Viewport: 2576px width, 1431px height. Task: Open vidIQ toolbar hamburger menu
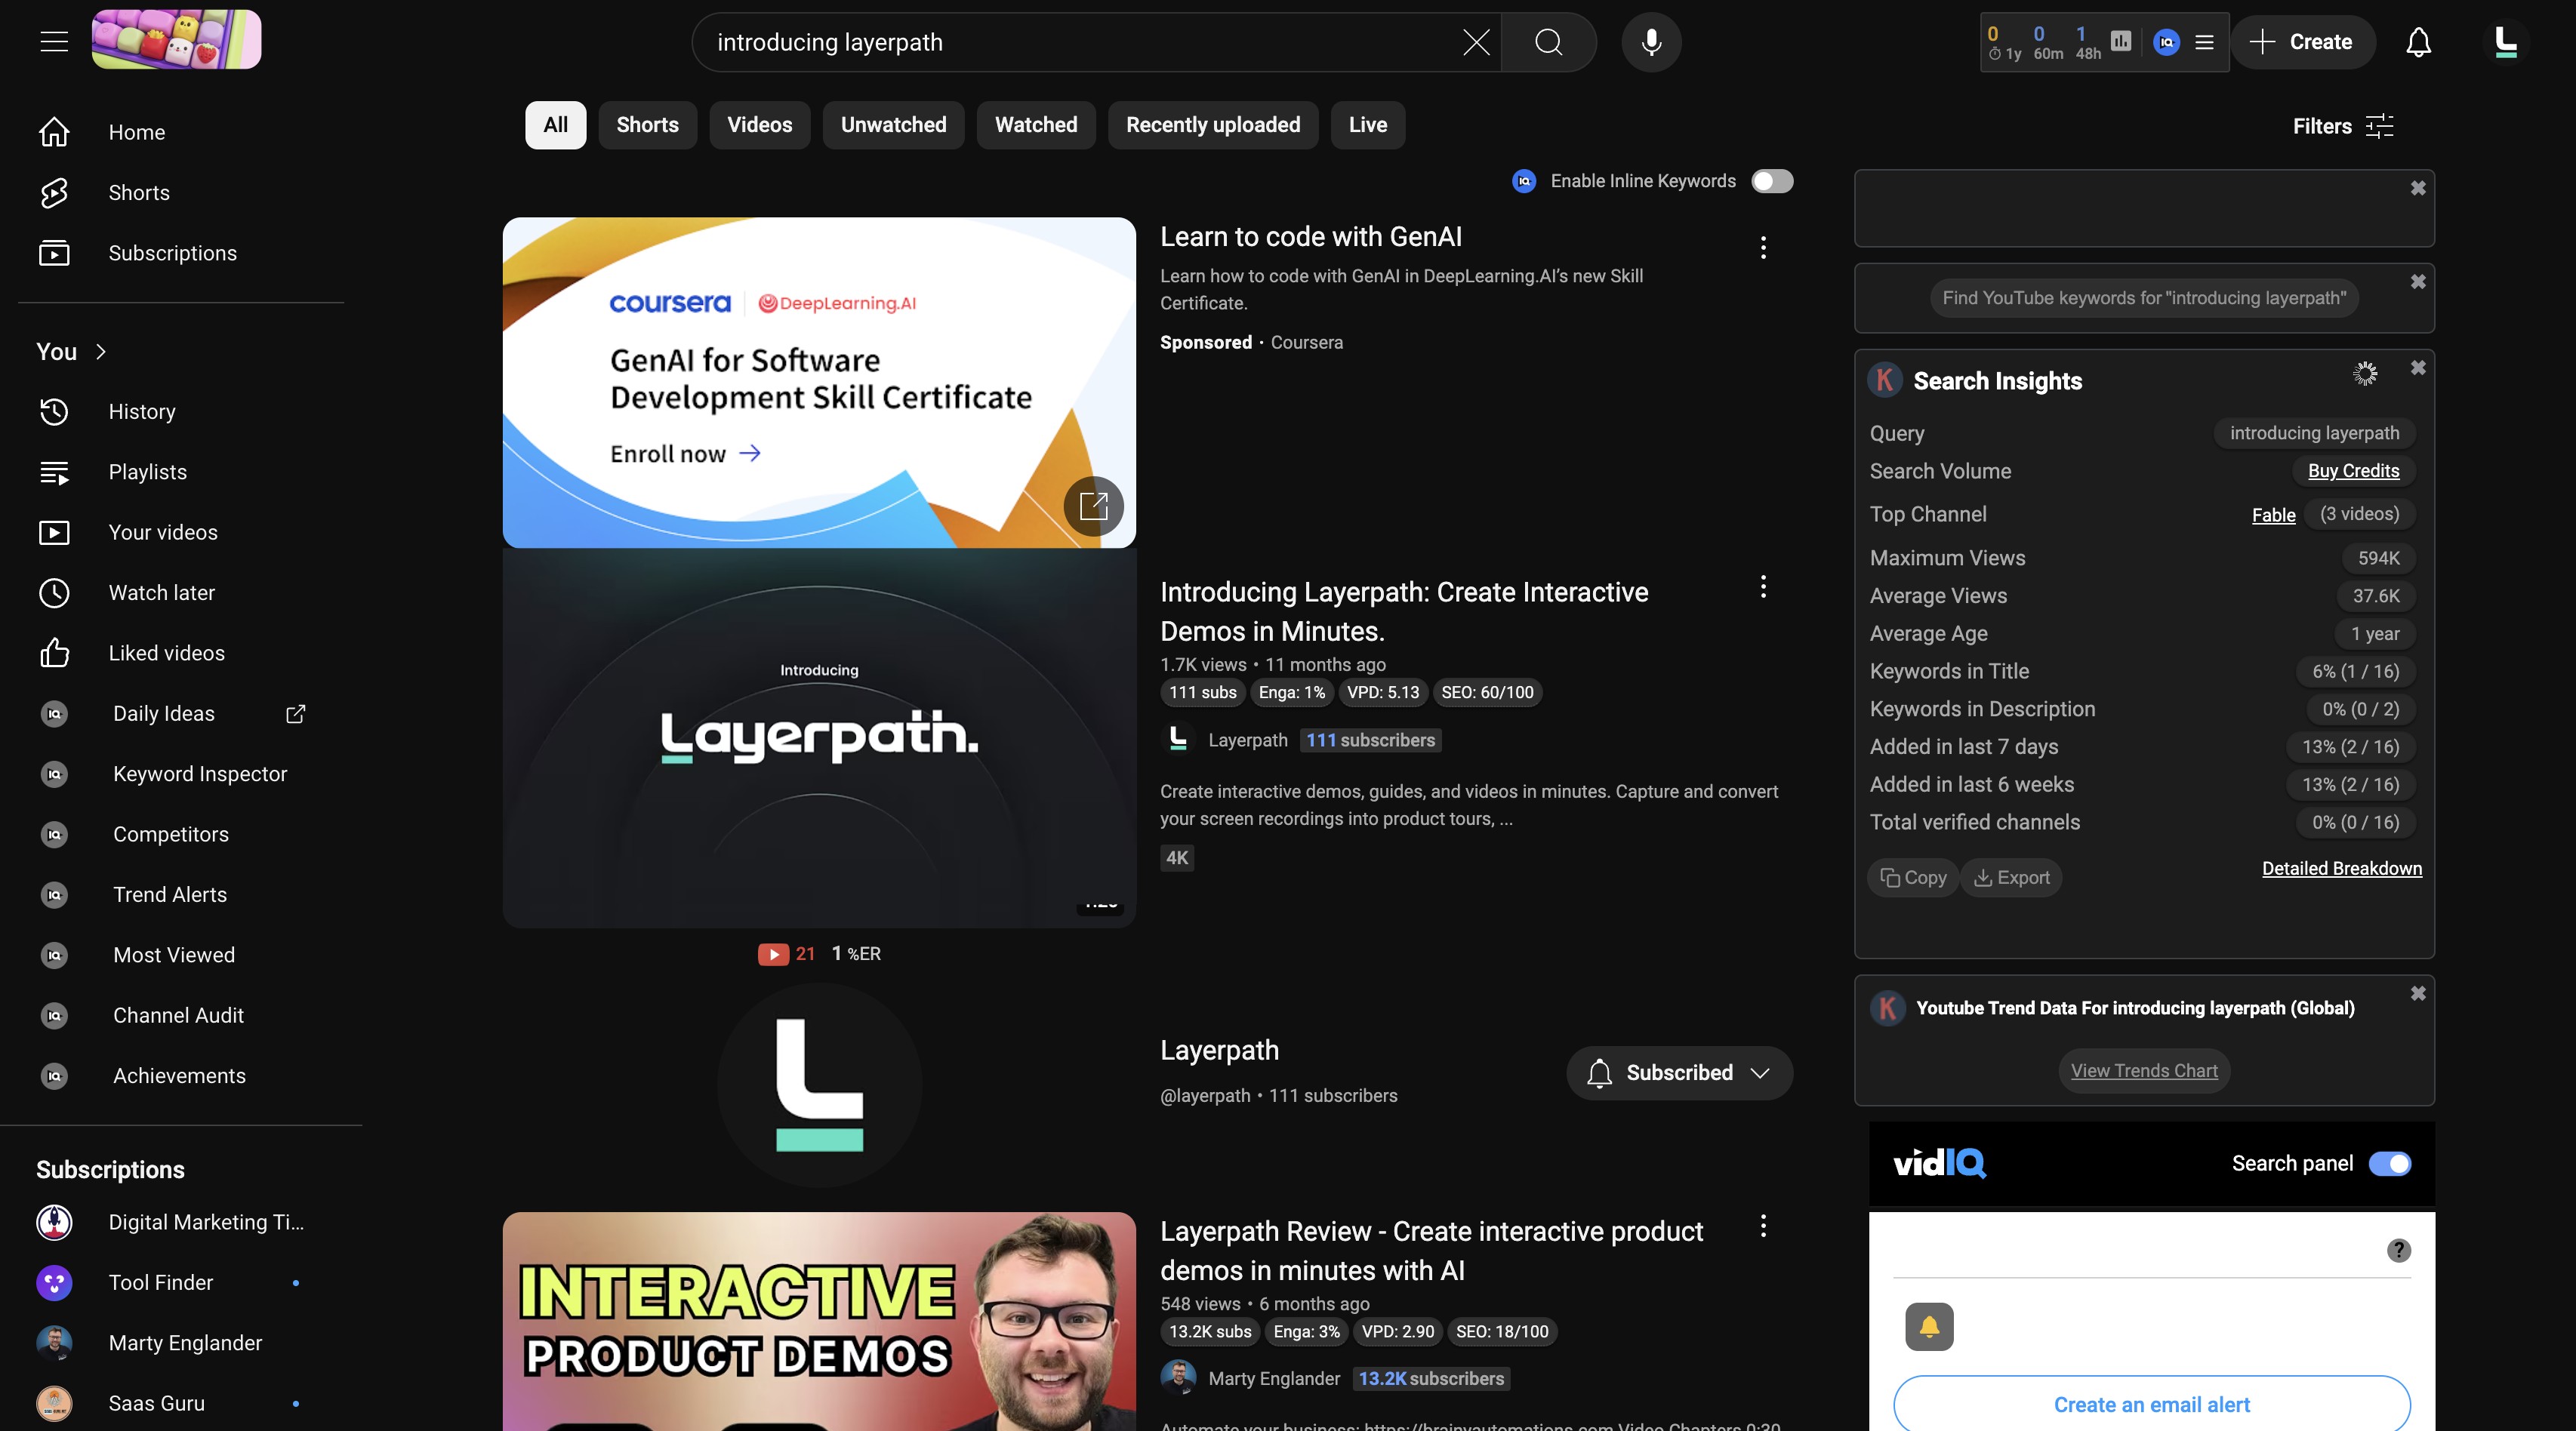pos(2204,42)
